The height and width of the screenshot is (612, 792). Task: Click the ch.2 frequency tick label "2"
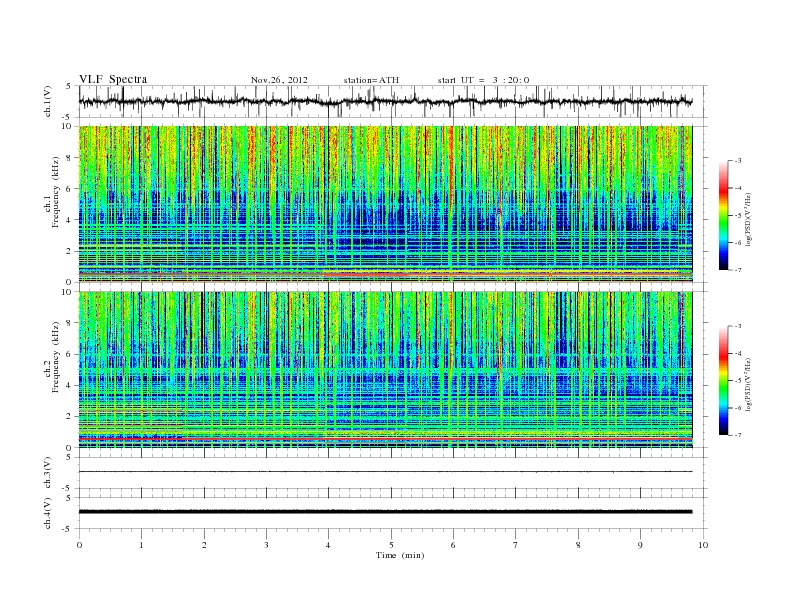[x=70, y=417]
